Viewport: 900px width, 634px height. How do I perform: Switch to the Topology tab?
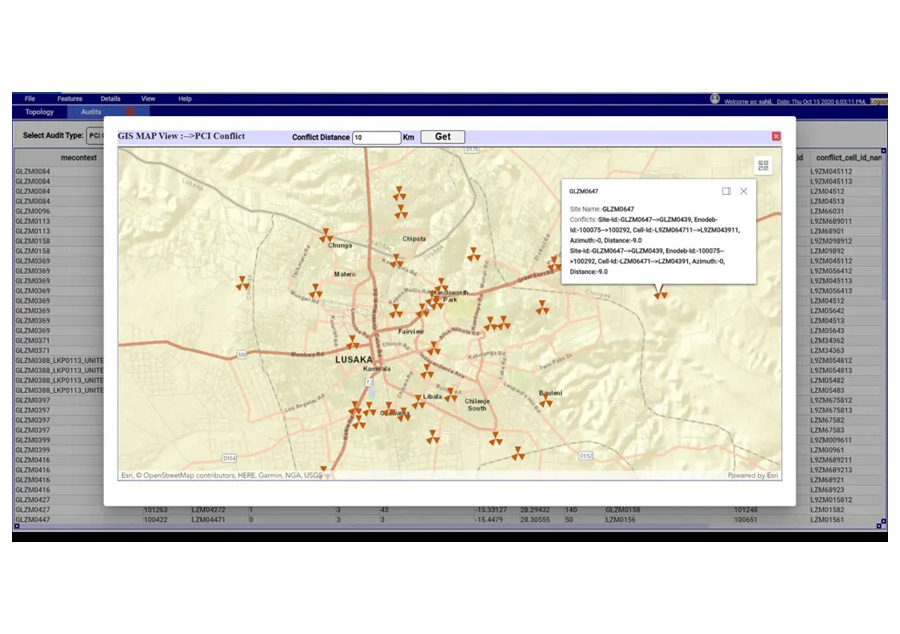point(39,112)
